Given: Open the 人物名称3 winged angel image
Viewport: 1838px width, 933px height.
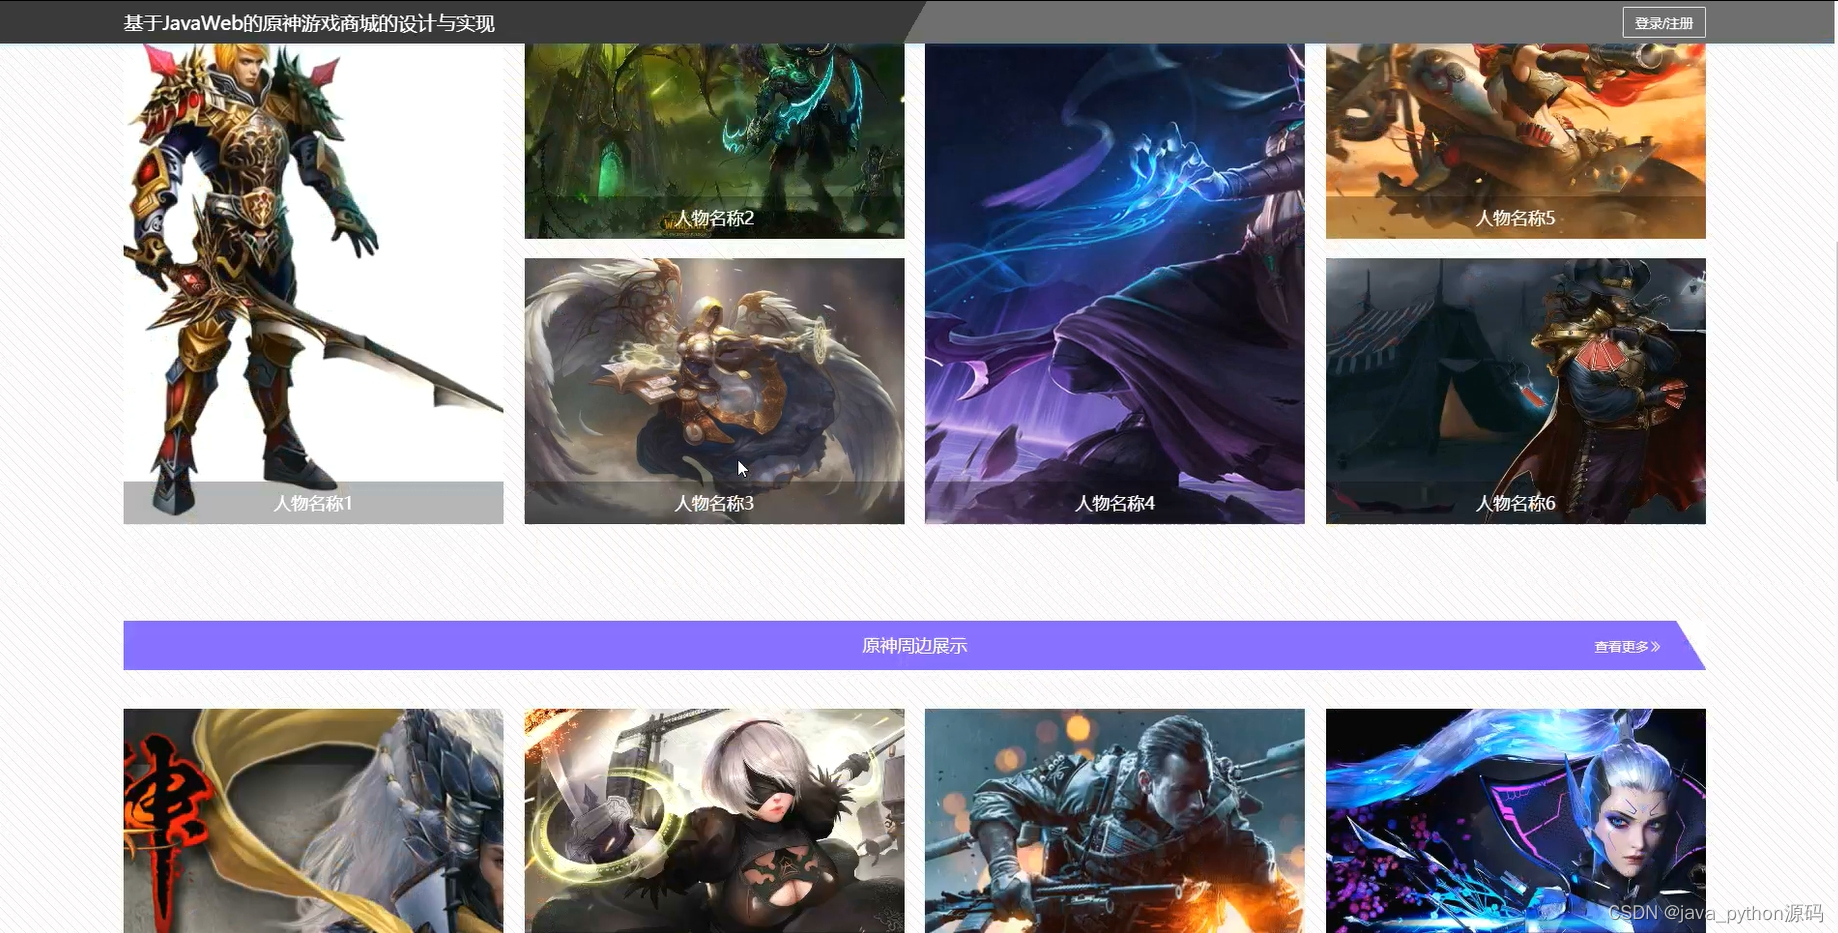Looking at the screenshot, I should tap(714, 391).
